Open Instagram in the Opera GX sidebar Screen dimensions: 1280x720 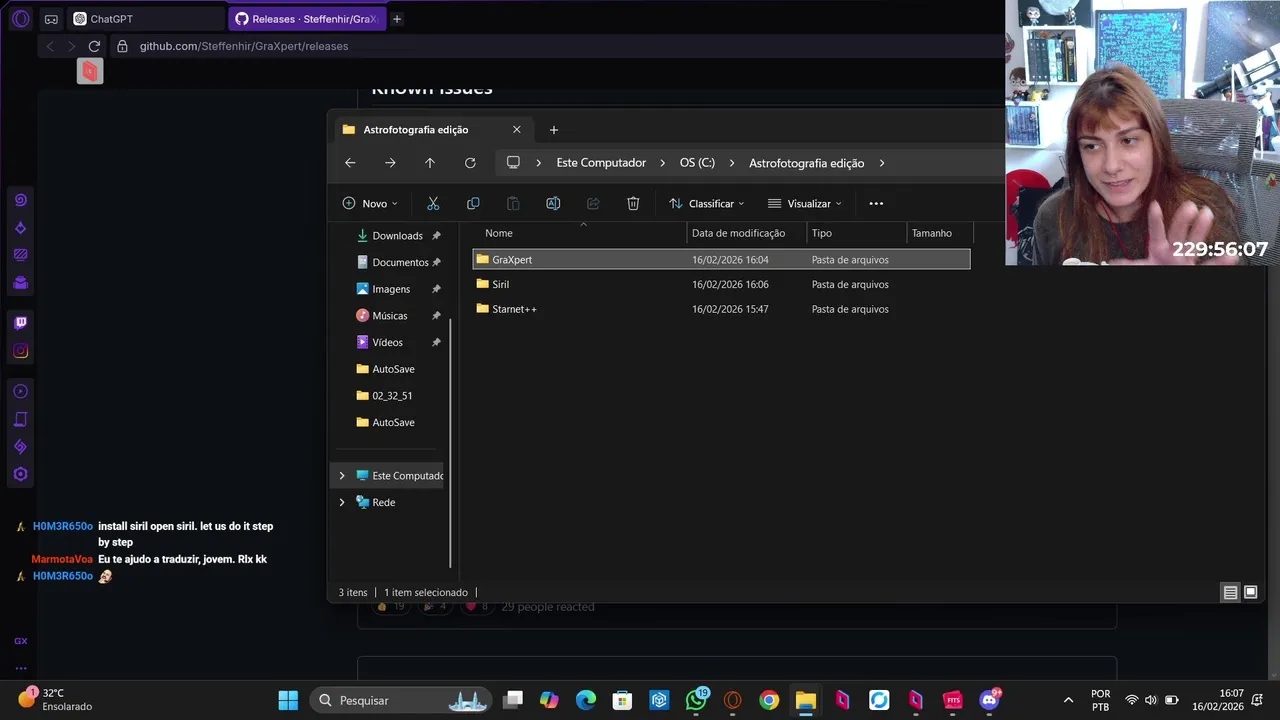[x=20, y=351]
